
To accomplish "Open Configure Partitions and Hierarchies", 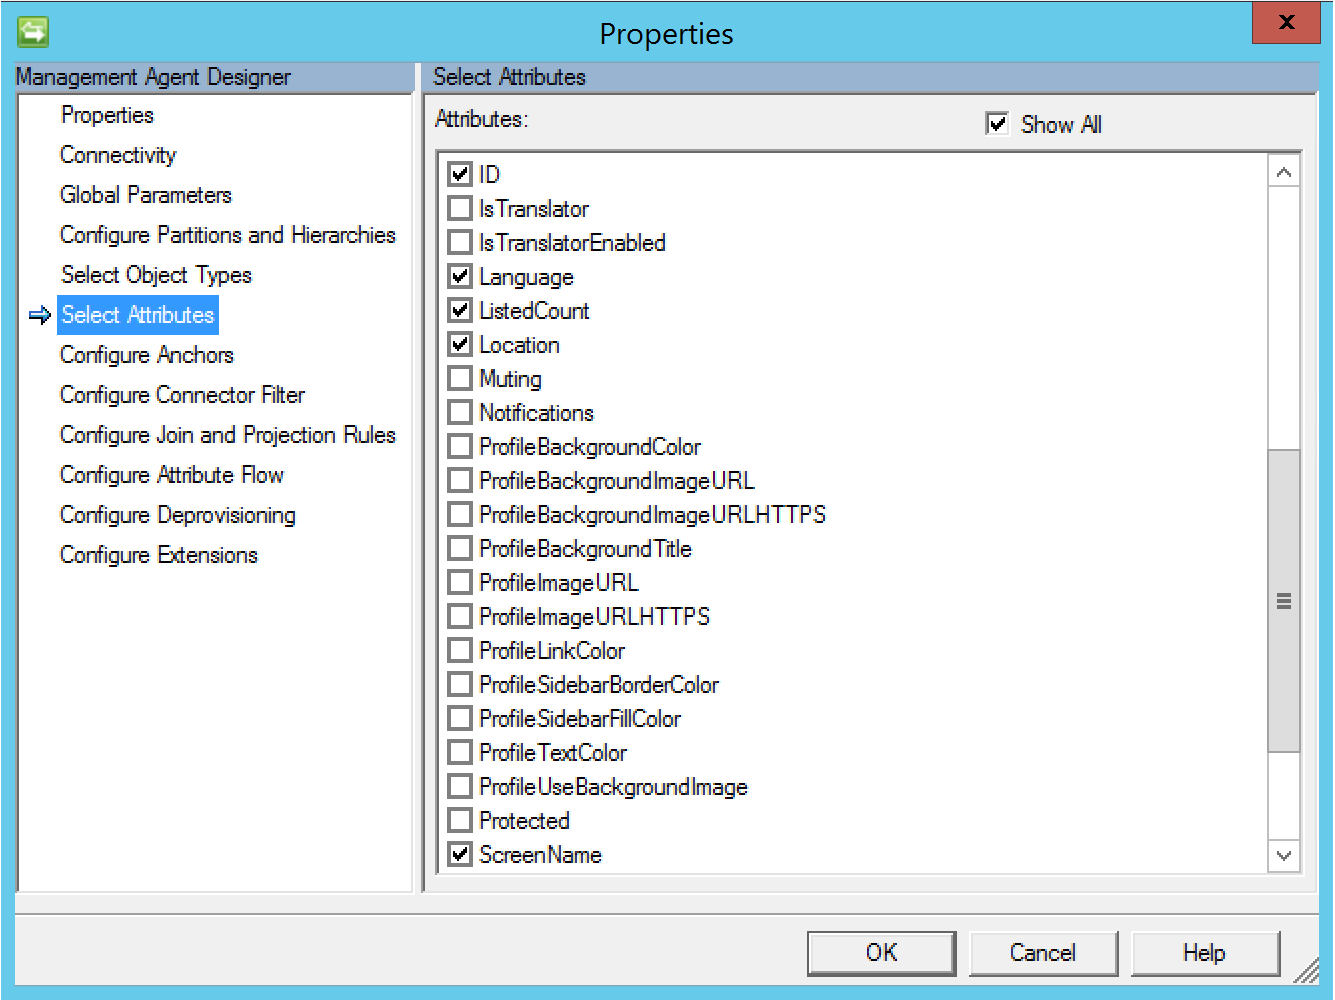I will tap(228, 235).
